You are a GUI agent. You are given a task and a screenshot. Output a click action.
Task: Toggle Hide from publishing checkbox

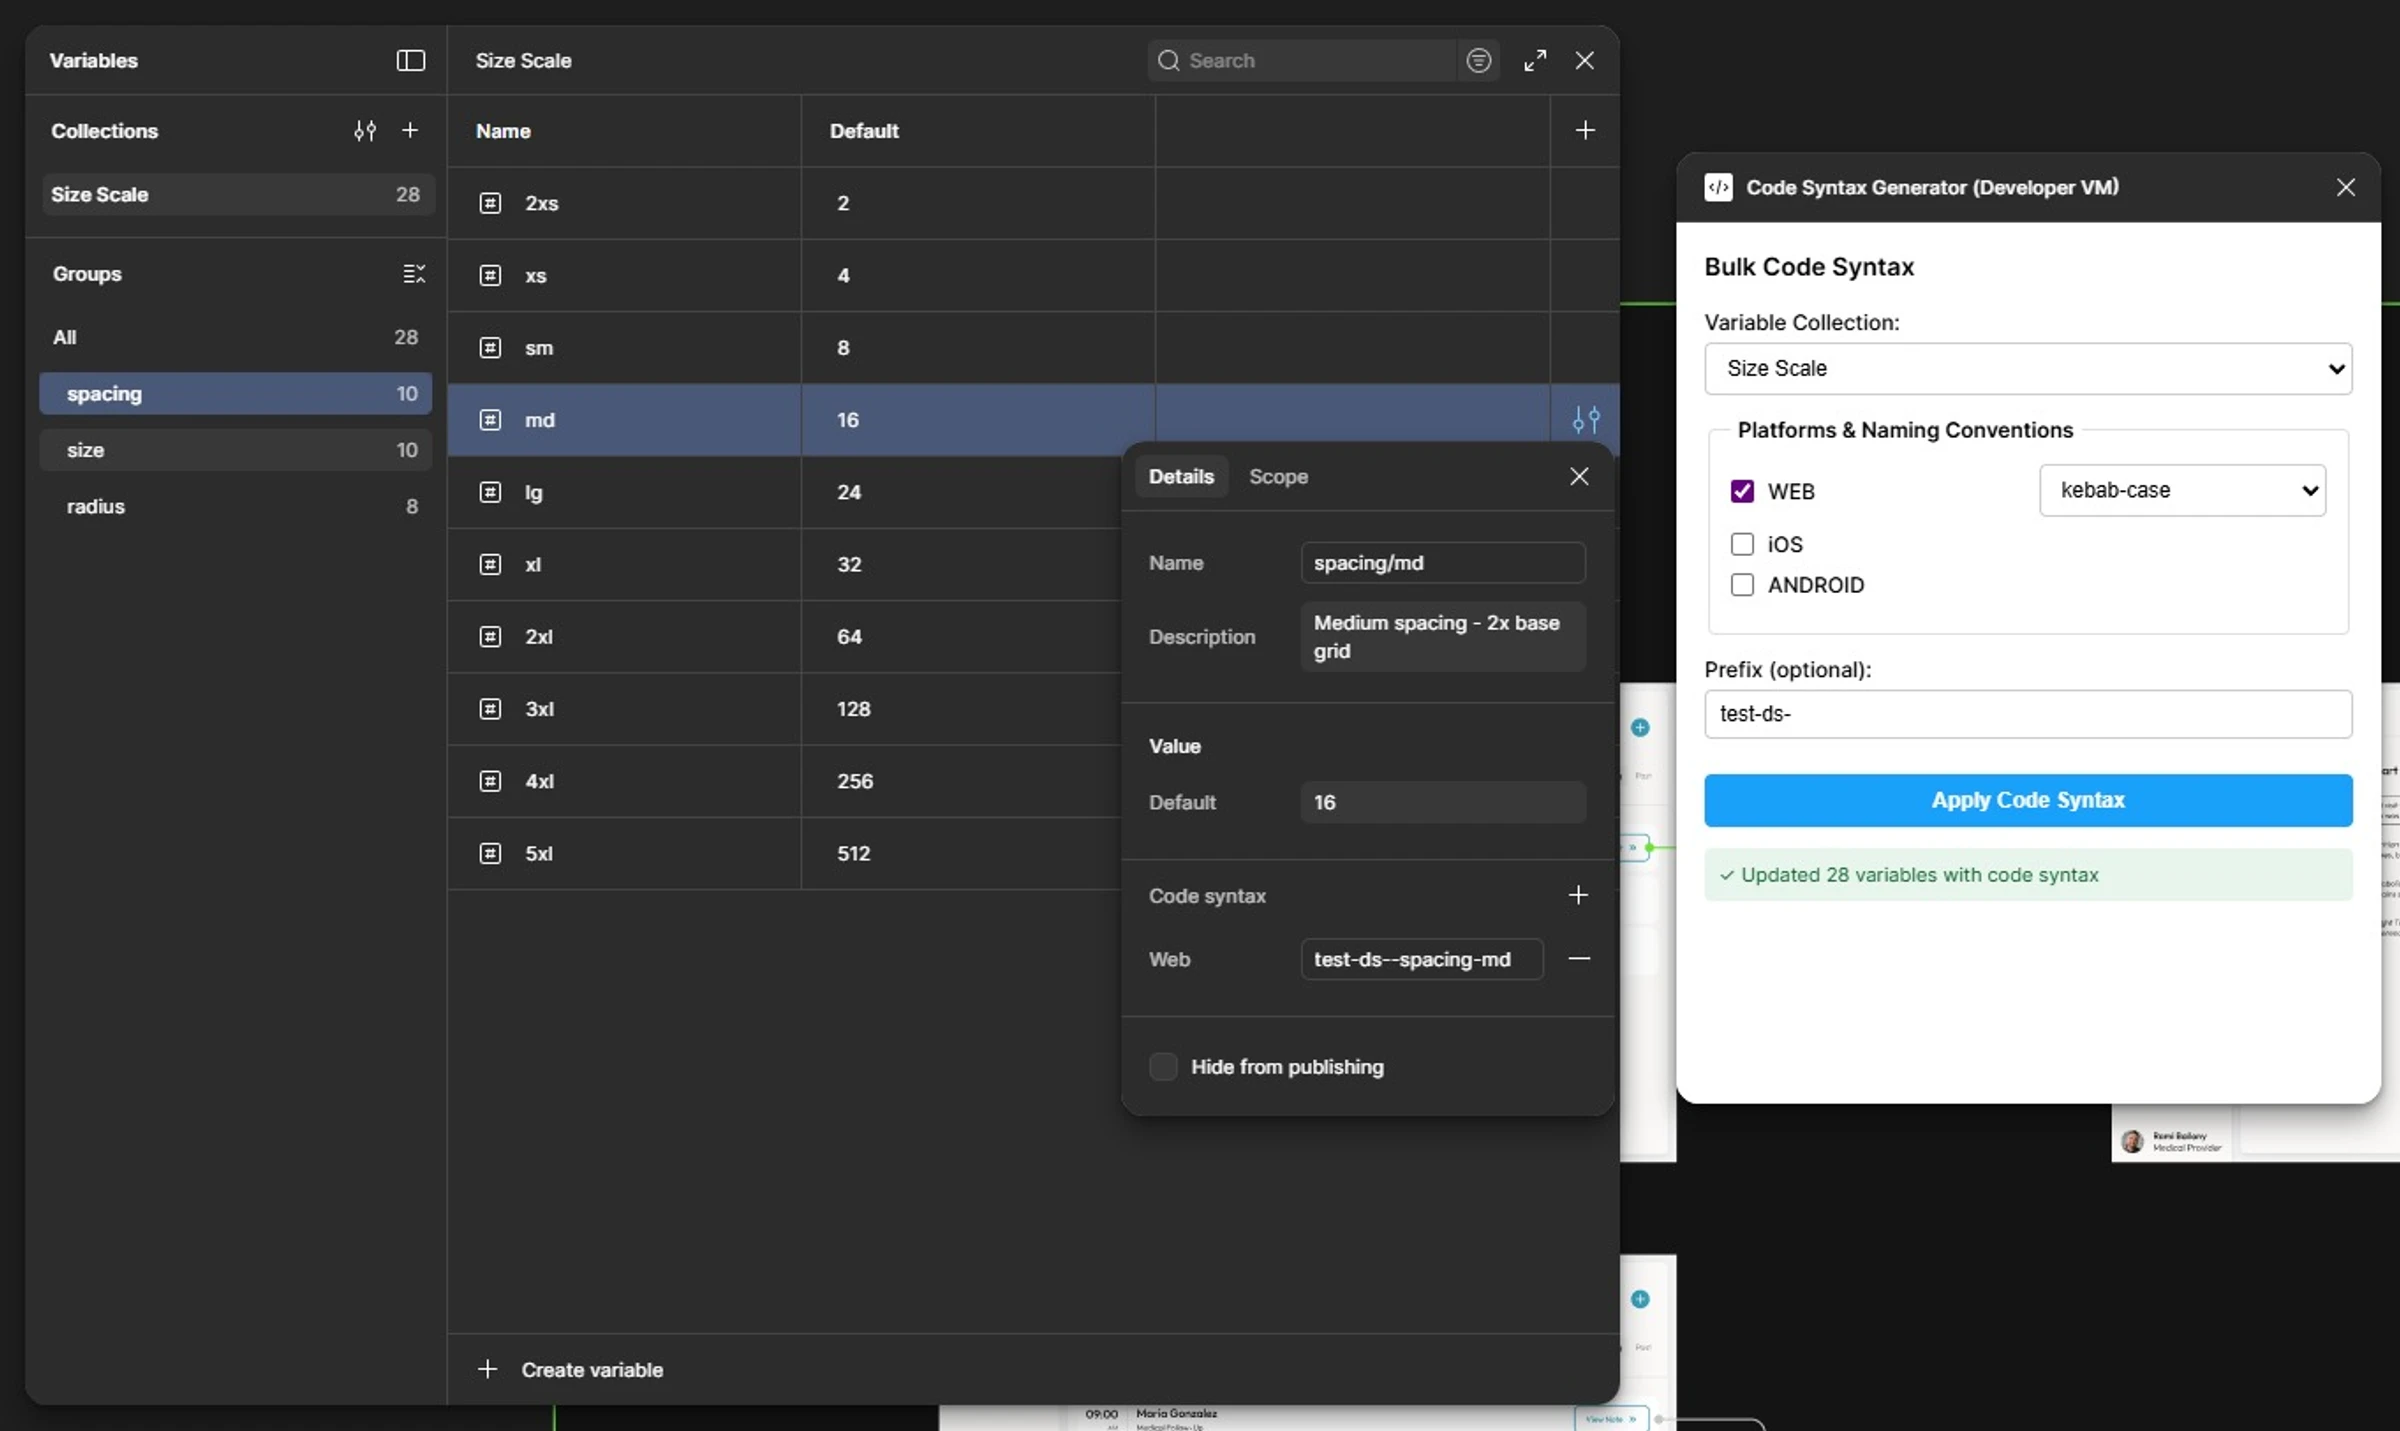click(x=1163, y=1067)
